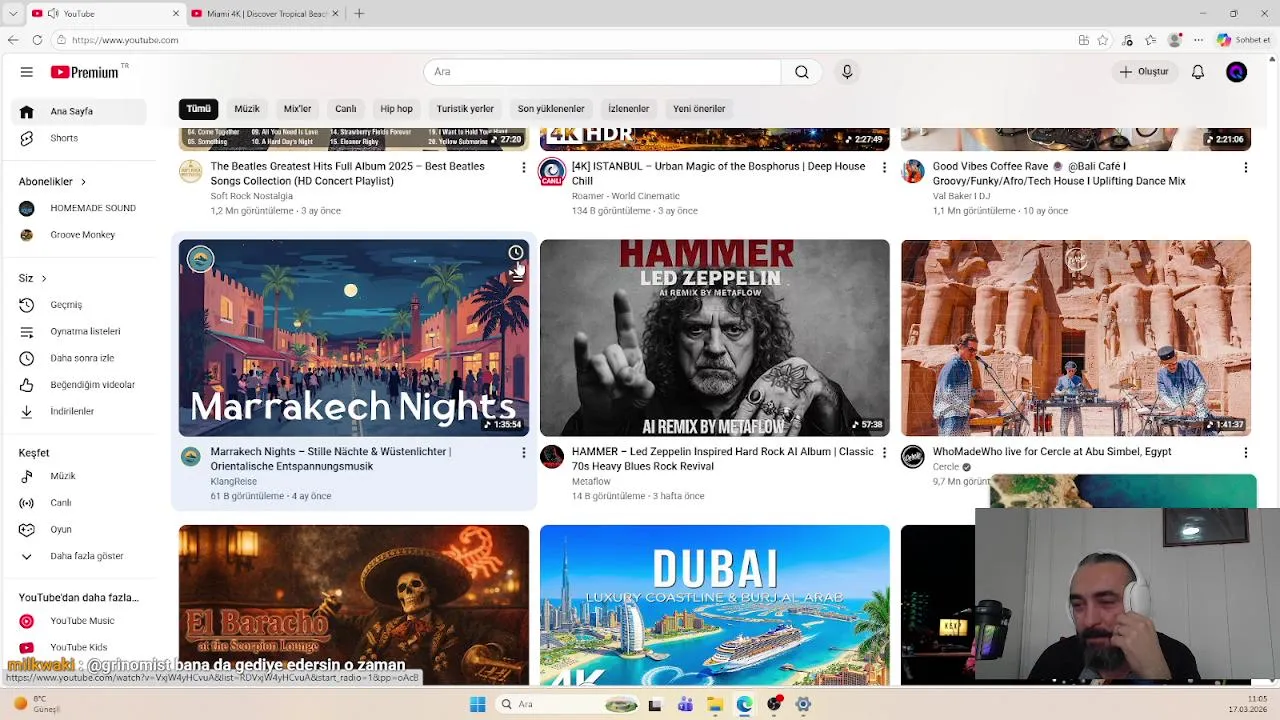Switch to Miami 4K browser tab
Screen dimensions: 1280x720
265,14
